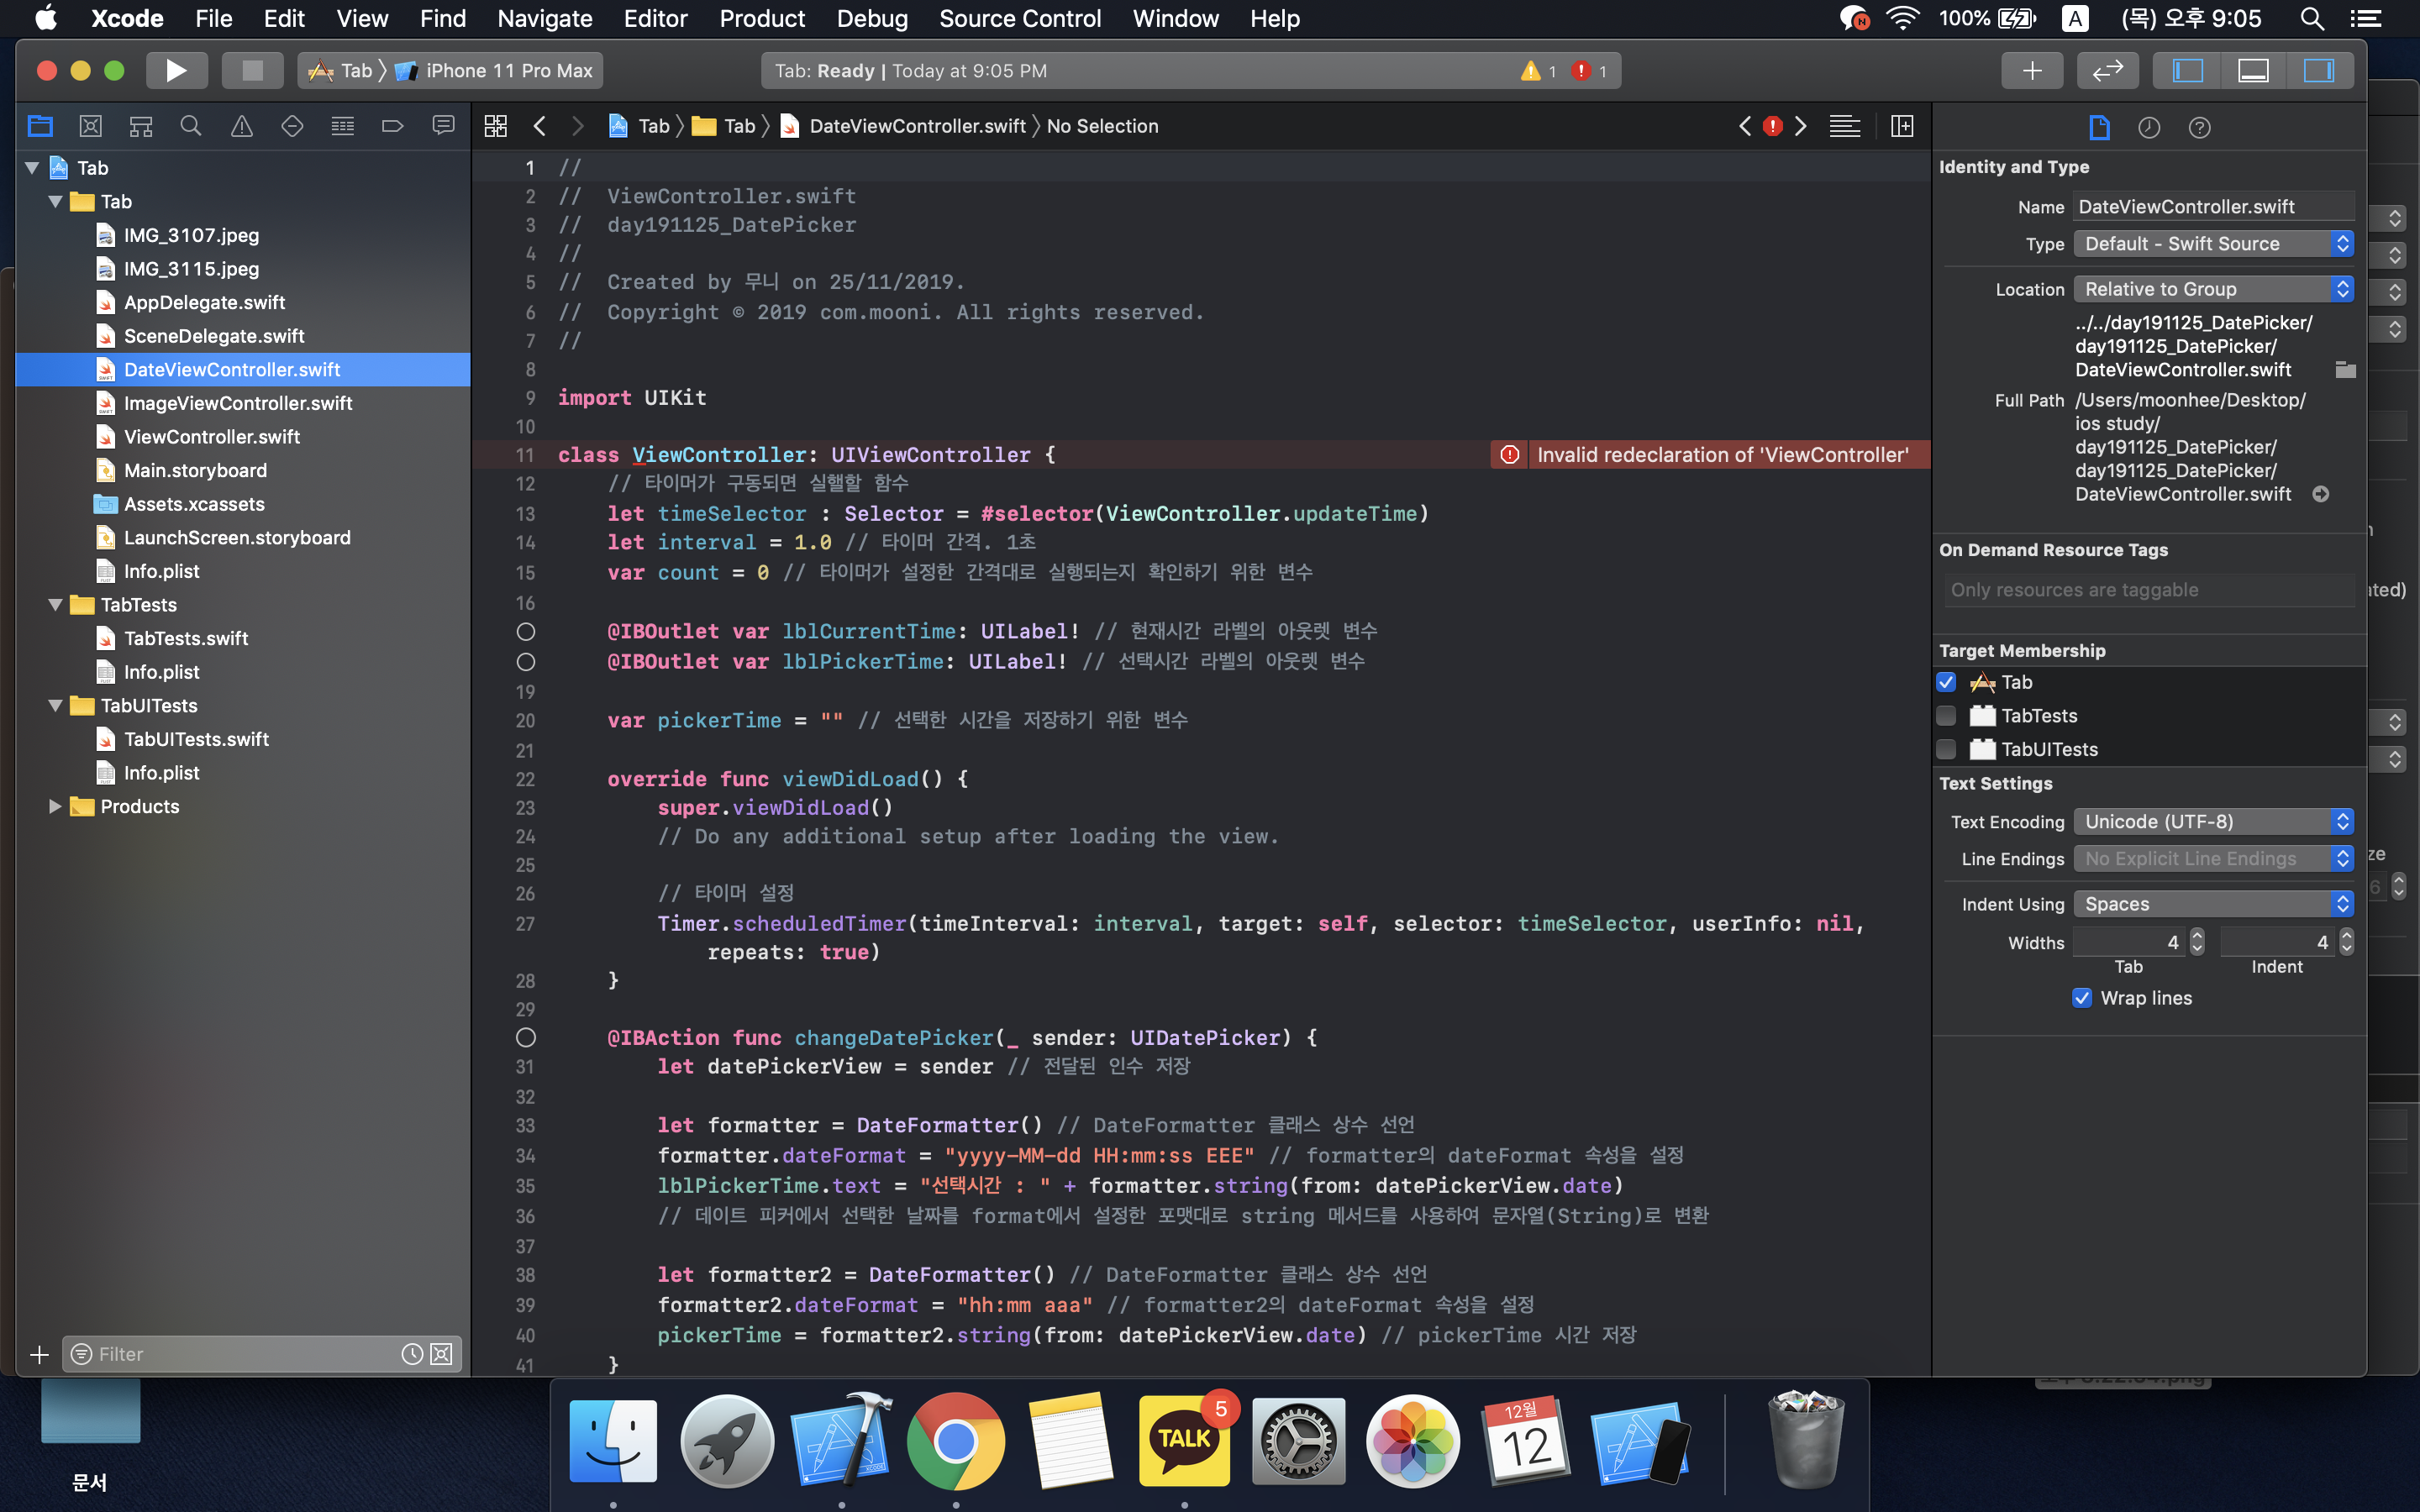Uncheck the Wrap lines checkbox
The width and height of the screenshot is (2420, 1512).
[x=2082, y=998]
